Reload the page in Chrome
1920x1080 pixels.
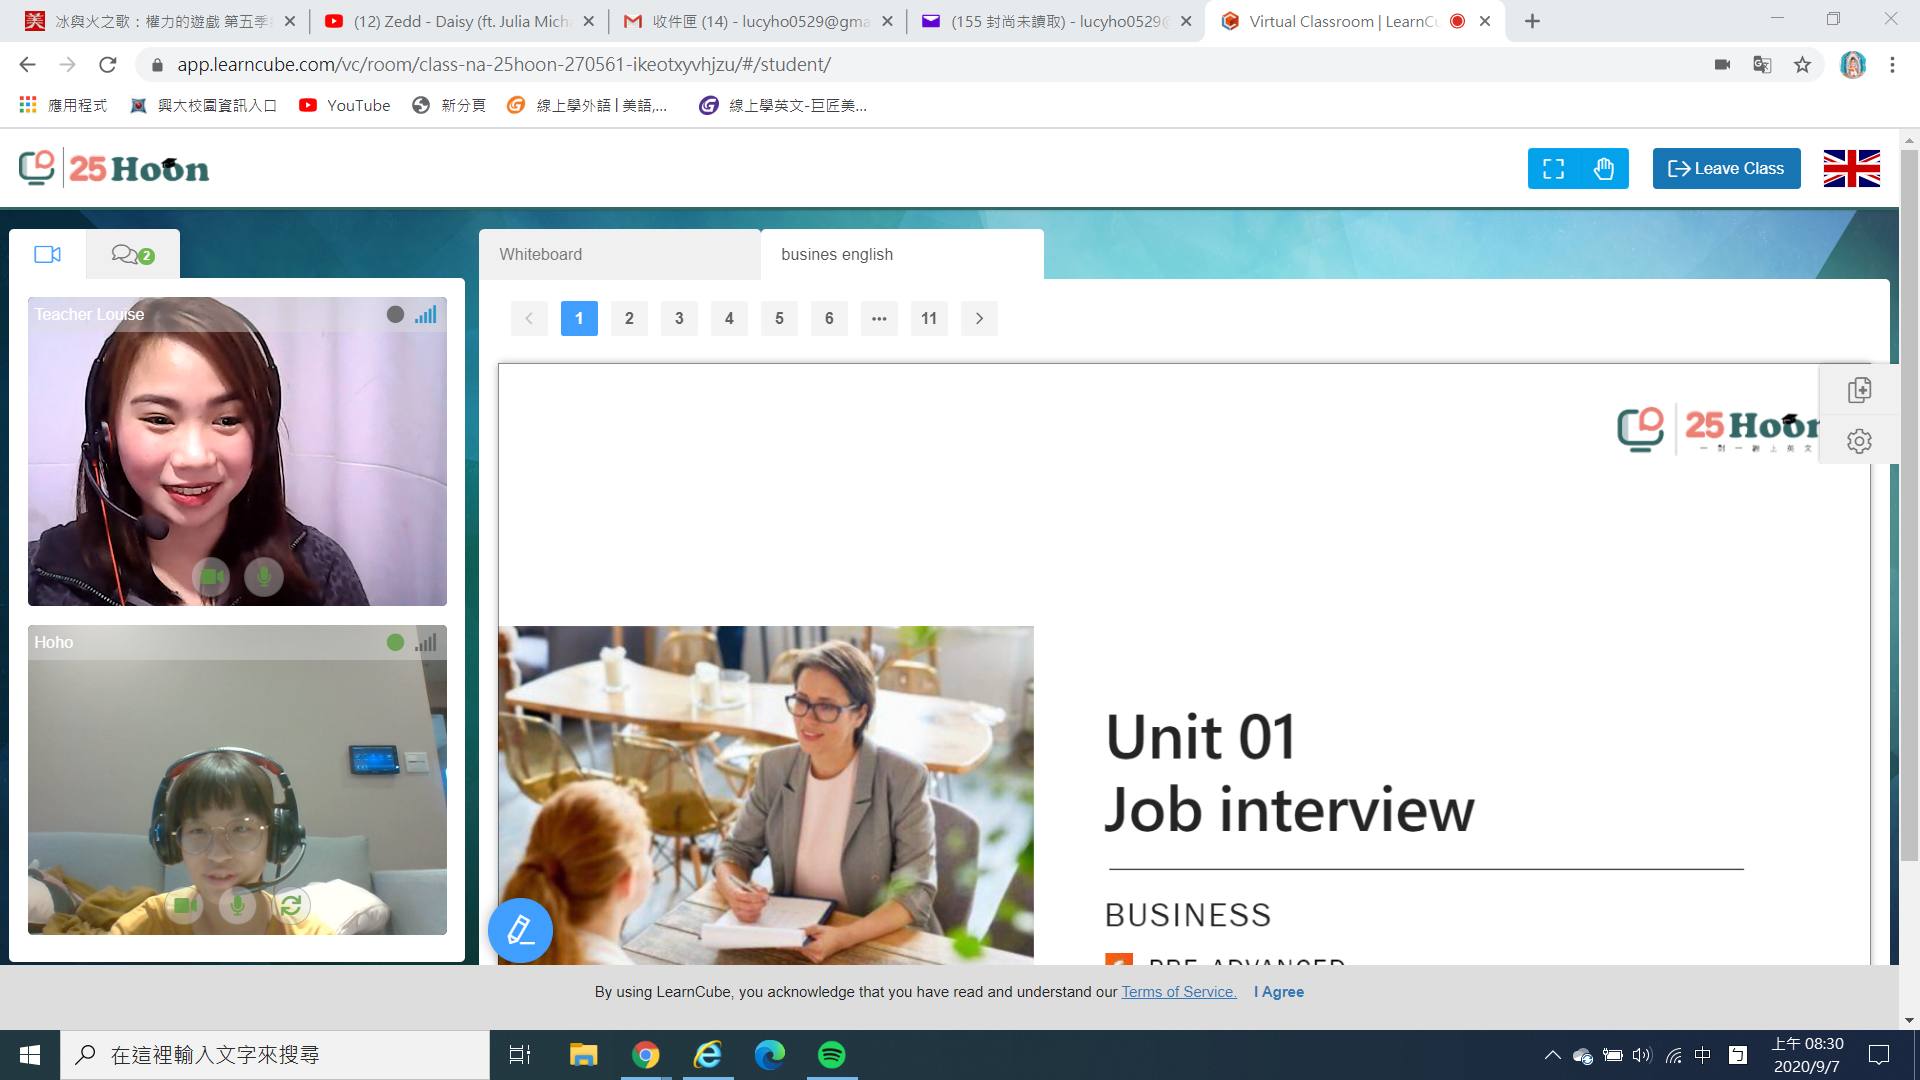tap(108, 65)
